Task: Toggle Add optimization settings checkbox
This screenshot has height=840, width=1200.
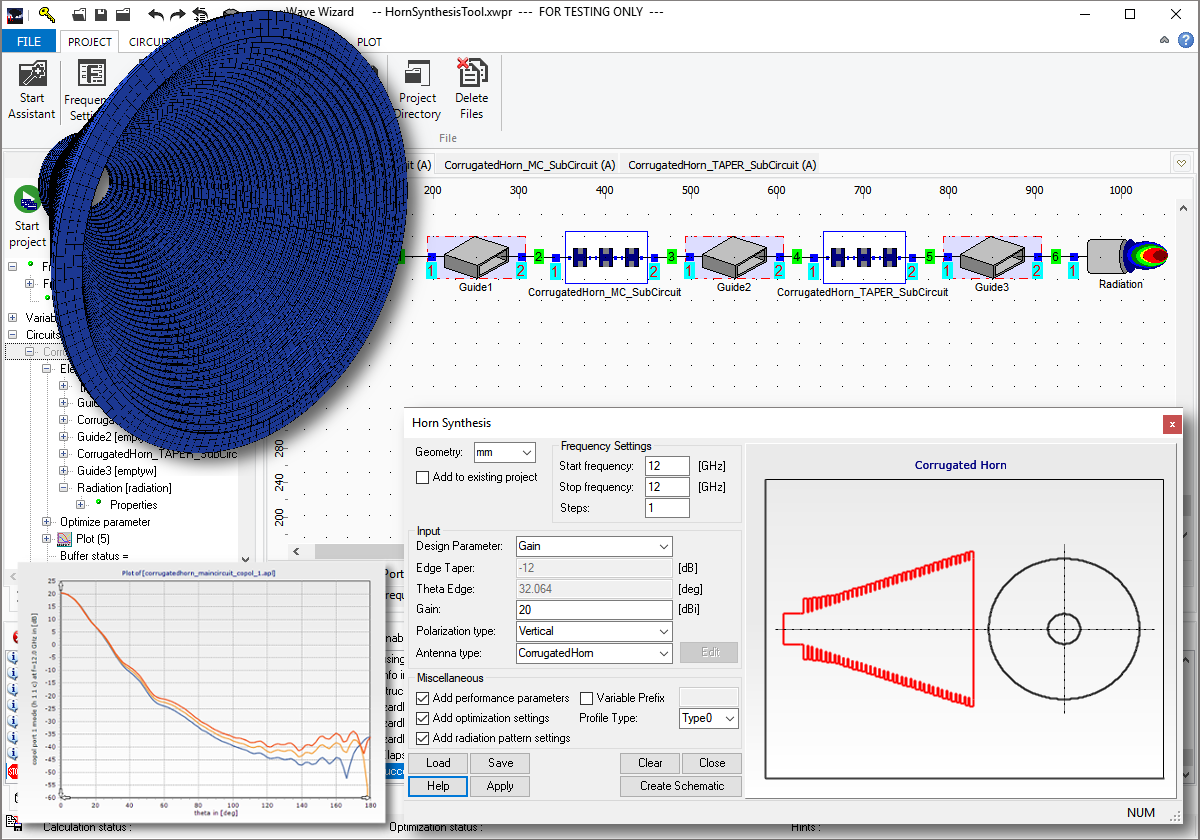Action: pos(423,718)
